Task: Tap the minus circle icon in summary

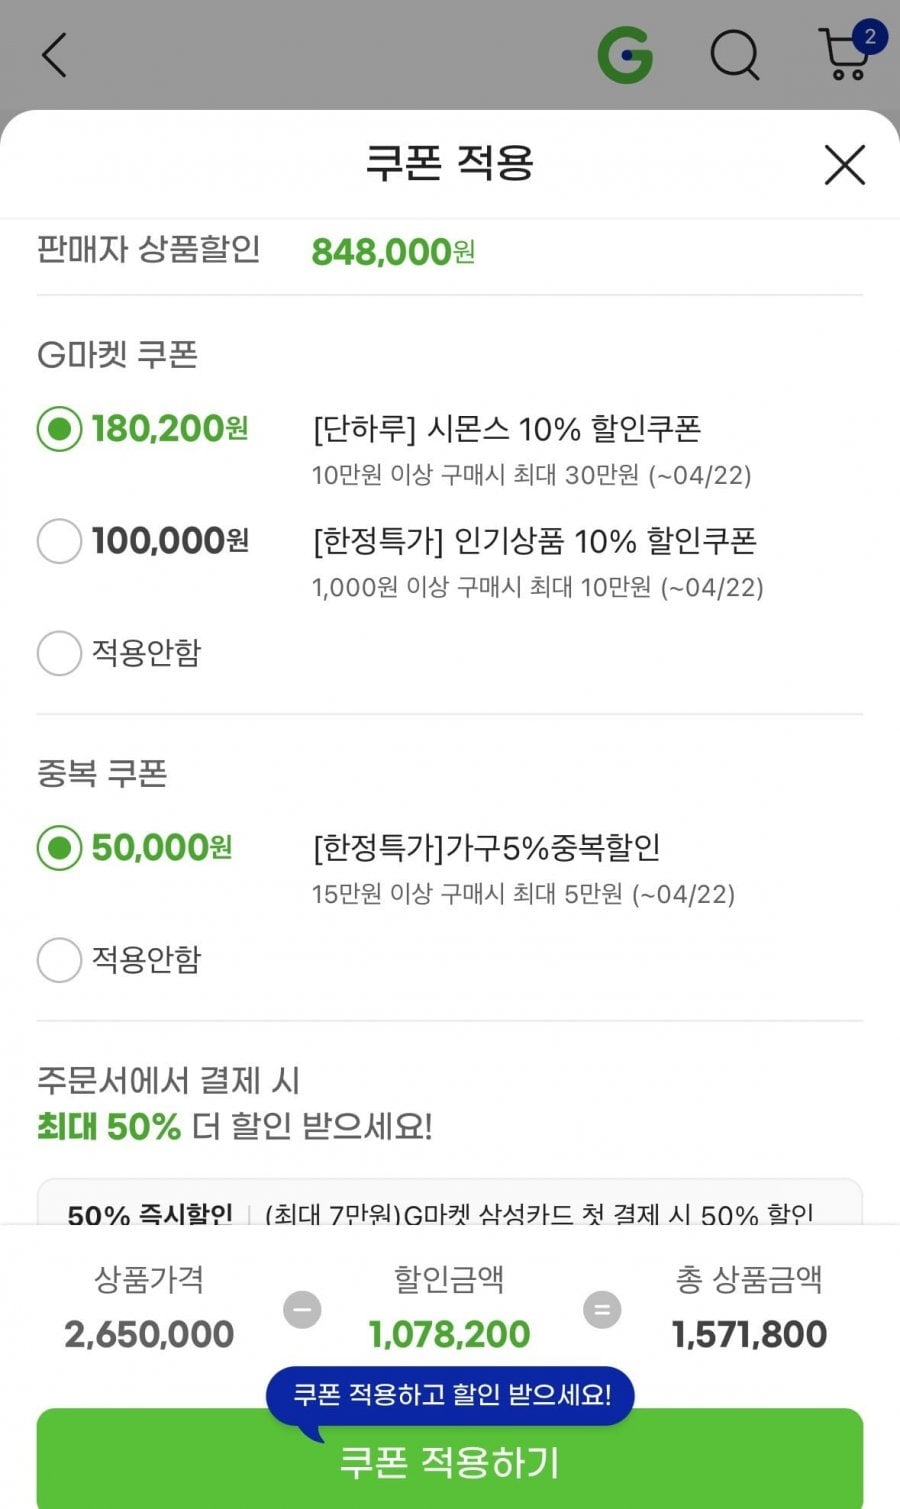Action: [302, 1309]
